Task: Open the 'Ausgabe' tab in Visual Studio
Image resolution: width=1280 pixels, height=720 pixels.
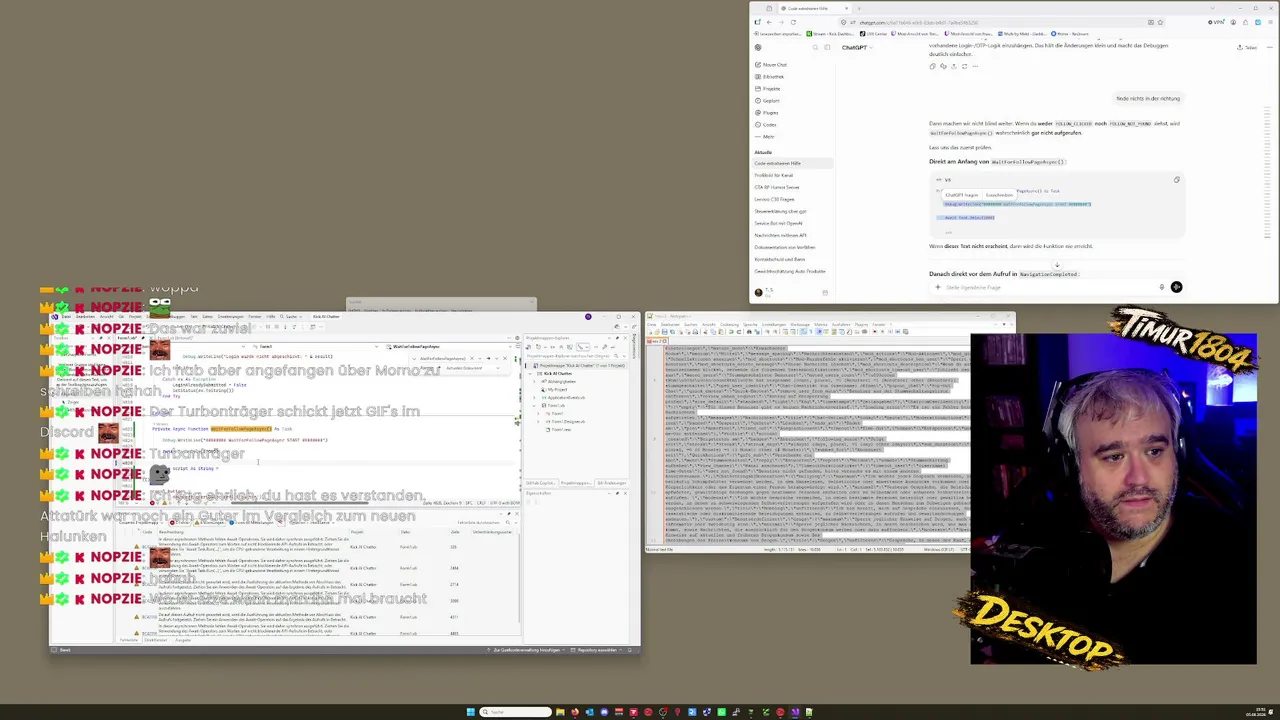Action: click(183, 640)
